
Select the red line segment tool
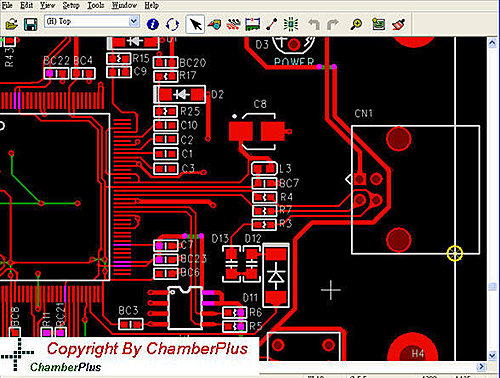[272, 24]
